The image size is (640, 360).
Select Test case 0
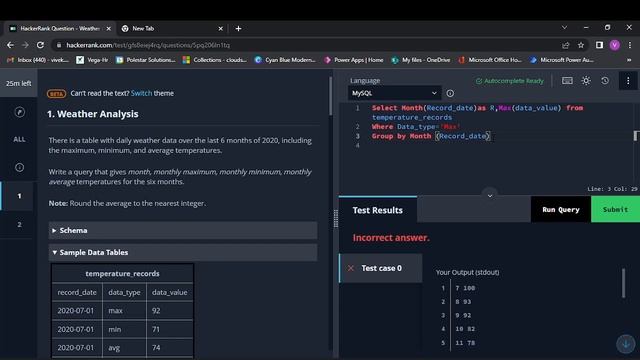click(x=380, y=268)
